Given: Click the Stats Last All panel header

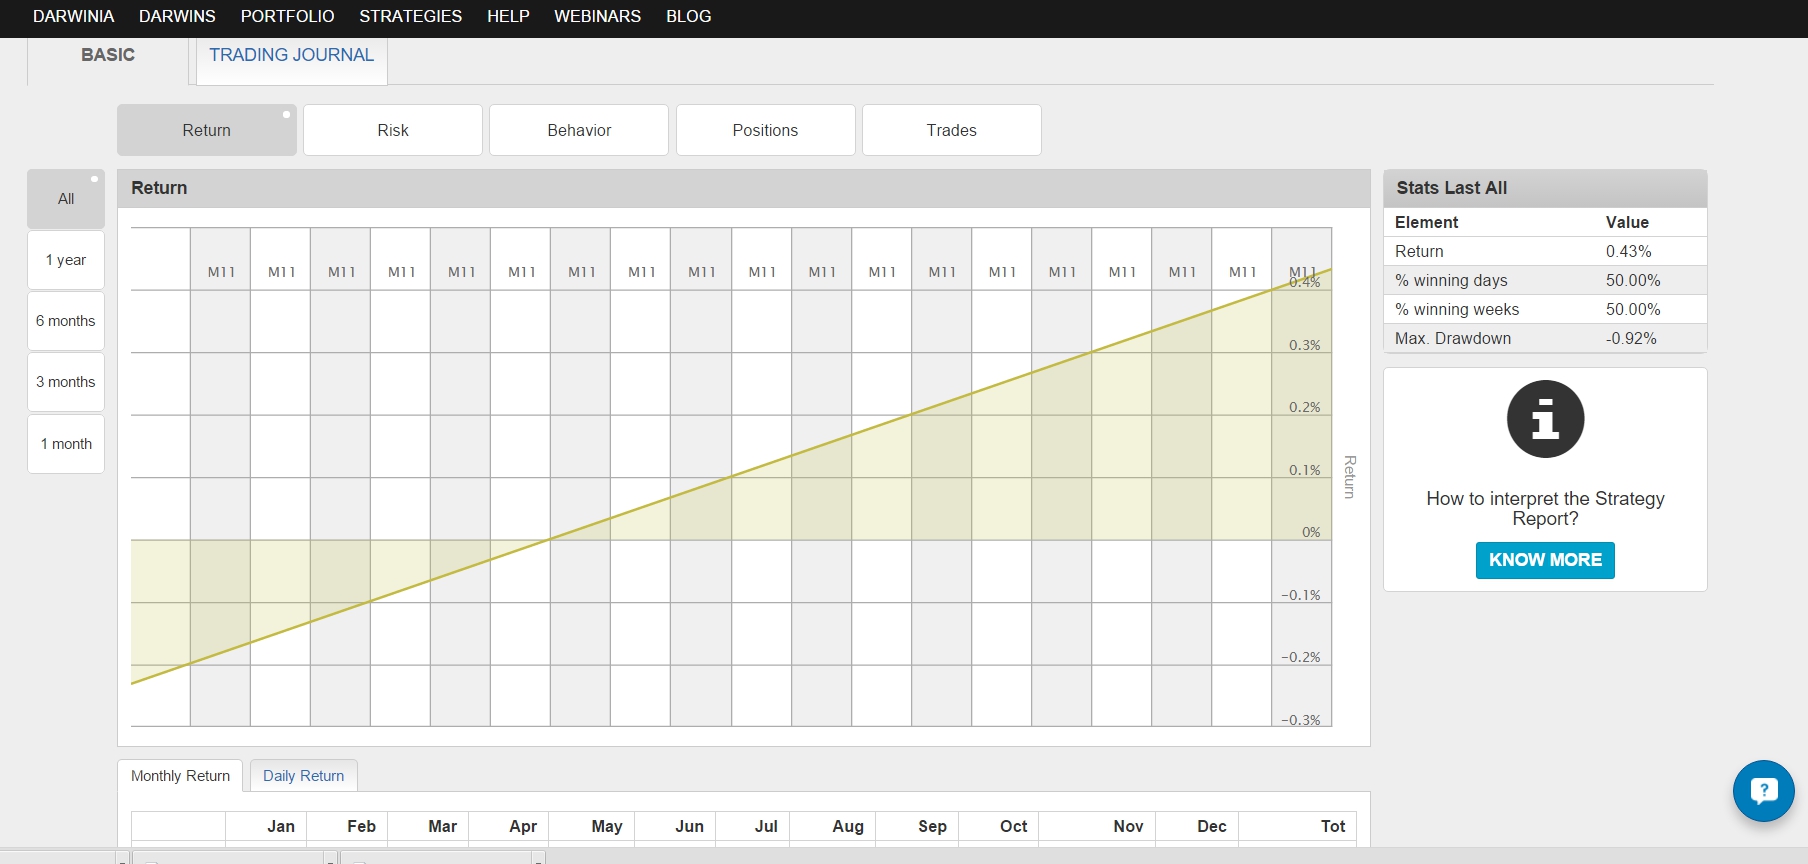Looking at the screenshot, I should (x=1545, y=188).
